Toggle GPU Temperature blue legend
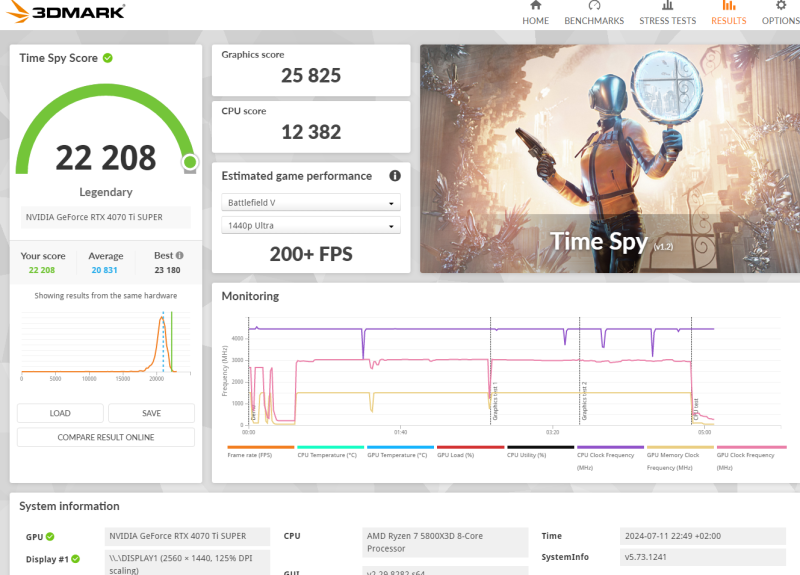This screenshot has height=575, width=800. (400, 452)
